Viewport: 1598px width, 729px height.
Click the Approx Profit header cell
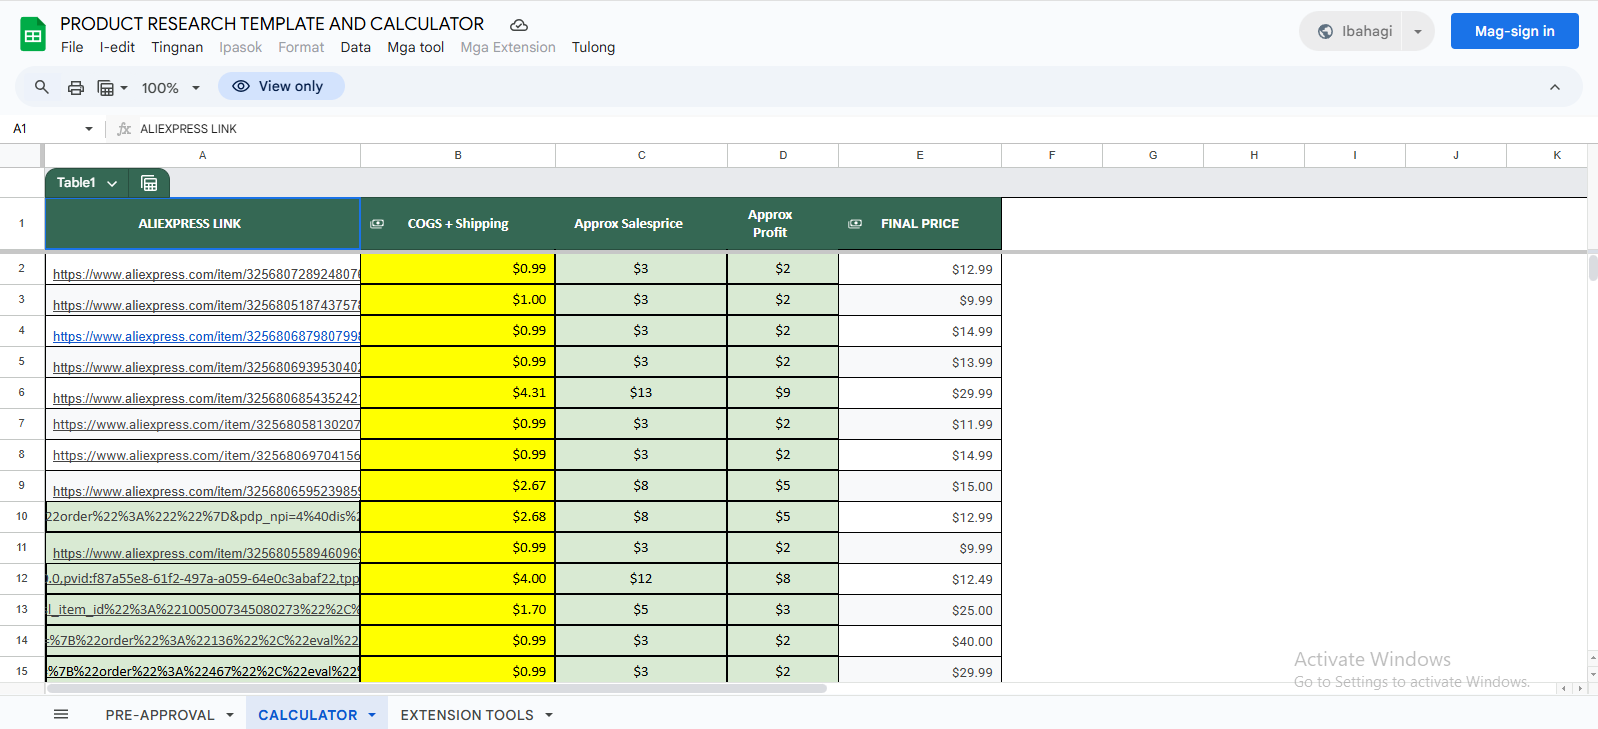point(783,224)
